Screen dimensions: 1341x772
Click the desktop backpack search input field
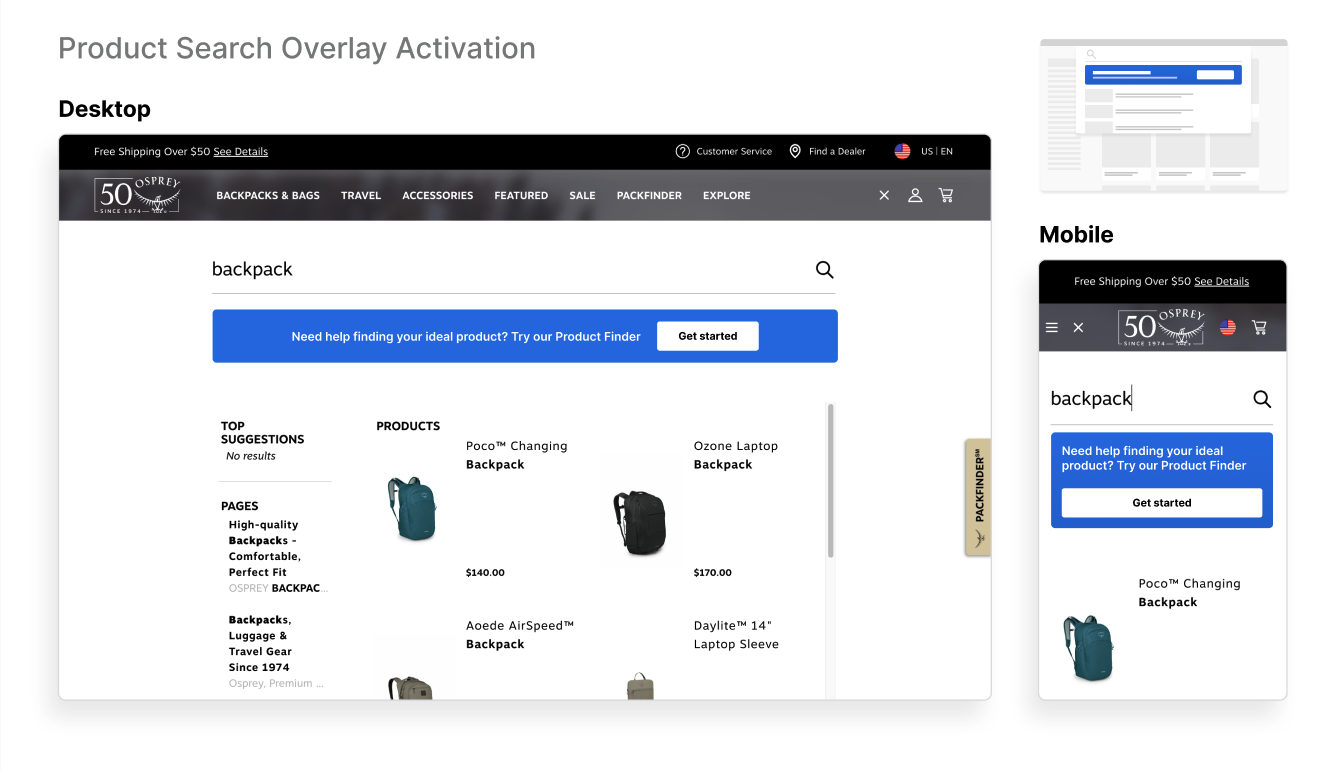click(x=510, y=270)
